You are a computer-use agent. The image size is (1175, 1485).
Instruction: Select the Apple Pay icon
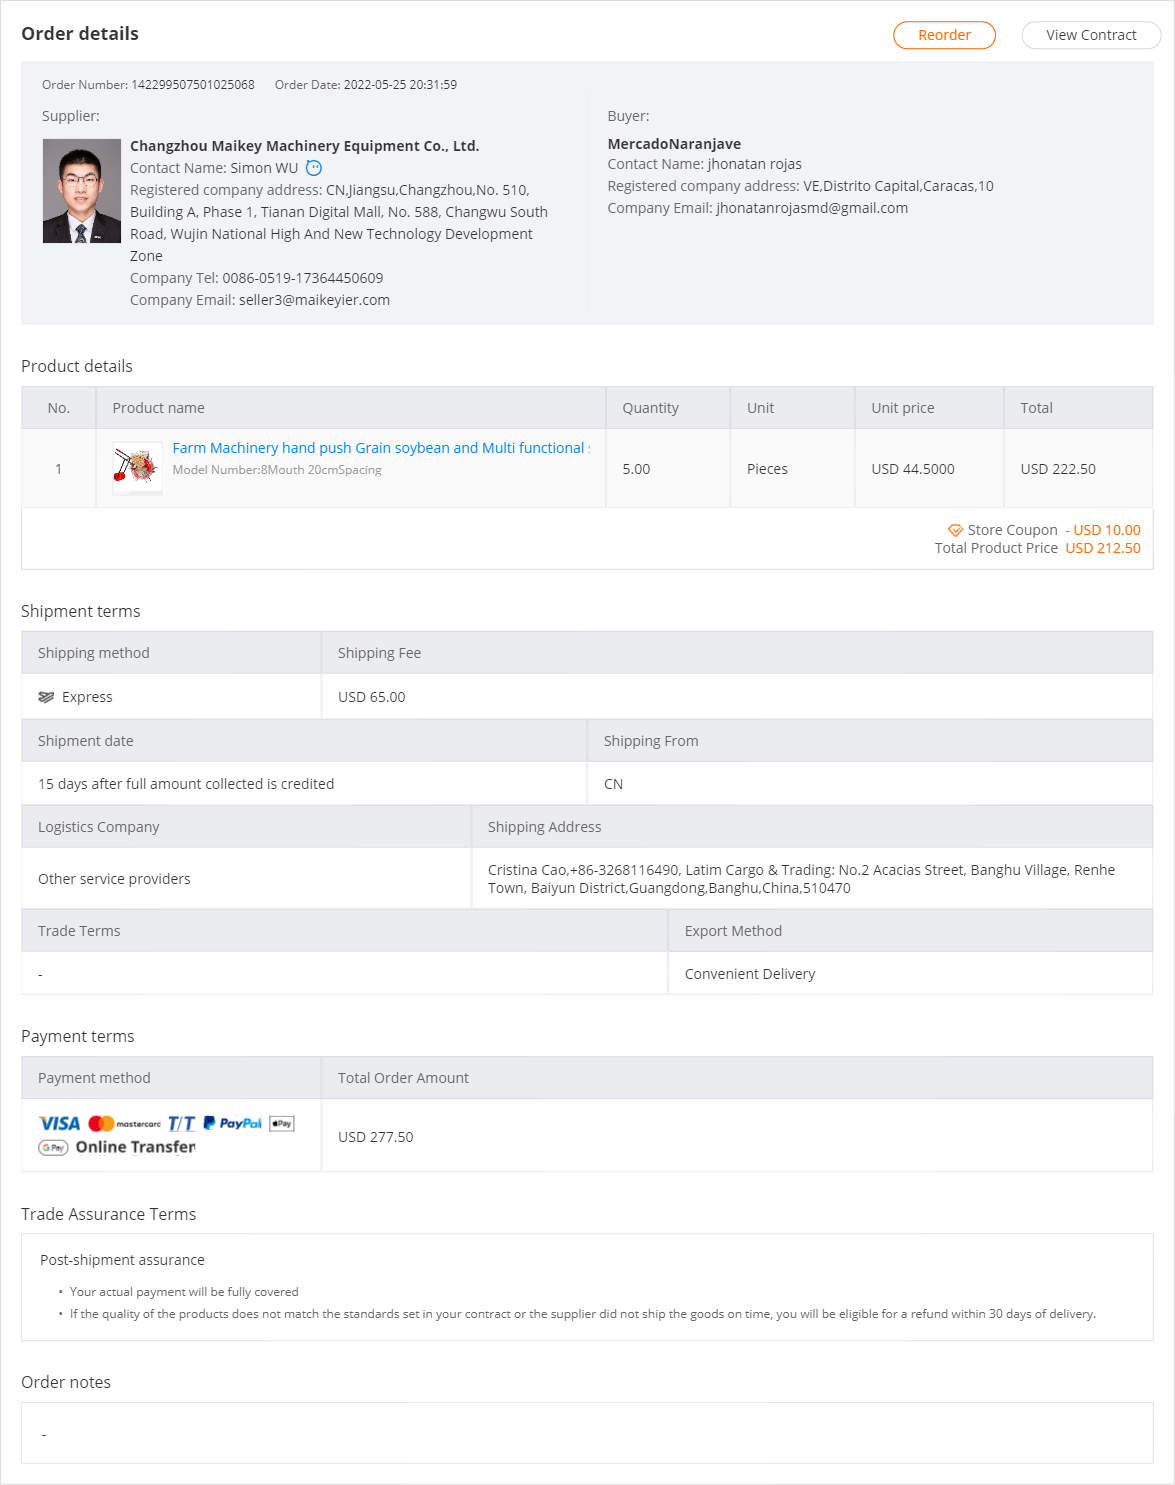point(282,1124)
